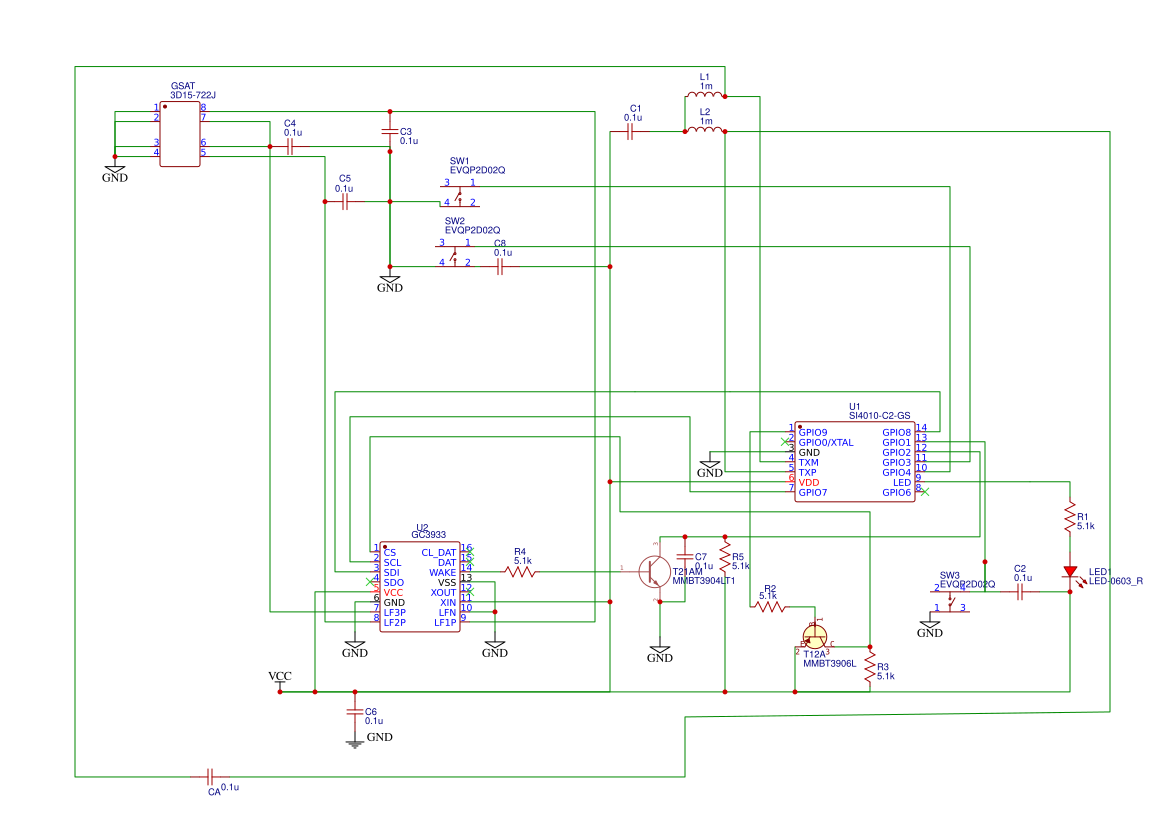Select capacitor C1 symbol
The height and width of the screenshot is (829, 1169).
click(x=631, y=132)
